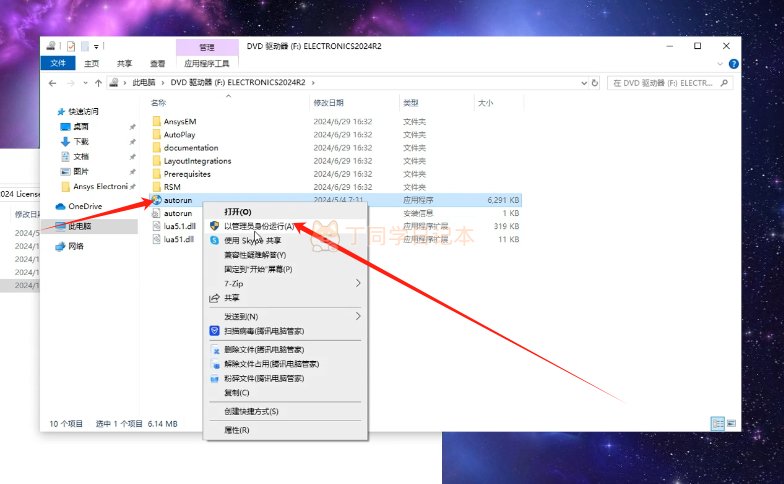Image resolution: width=784 pixels, height=484 pixels.
Task: Select the Prerequisites folder icon
Action: tap(156, 174)
